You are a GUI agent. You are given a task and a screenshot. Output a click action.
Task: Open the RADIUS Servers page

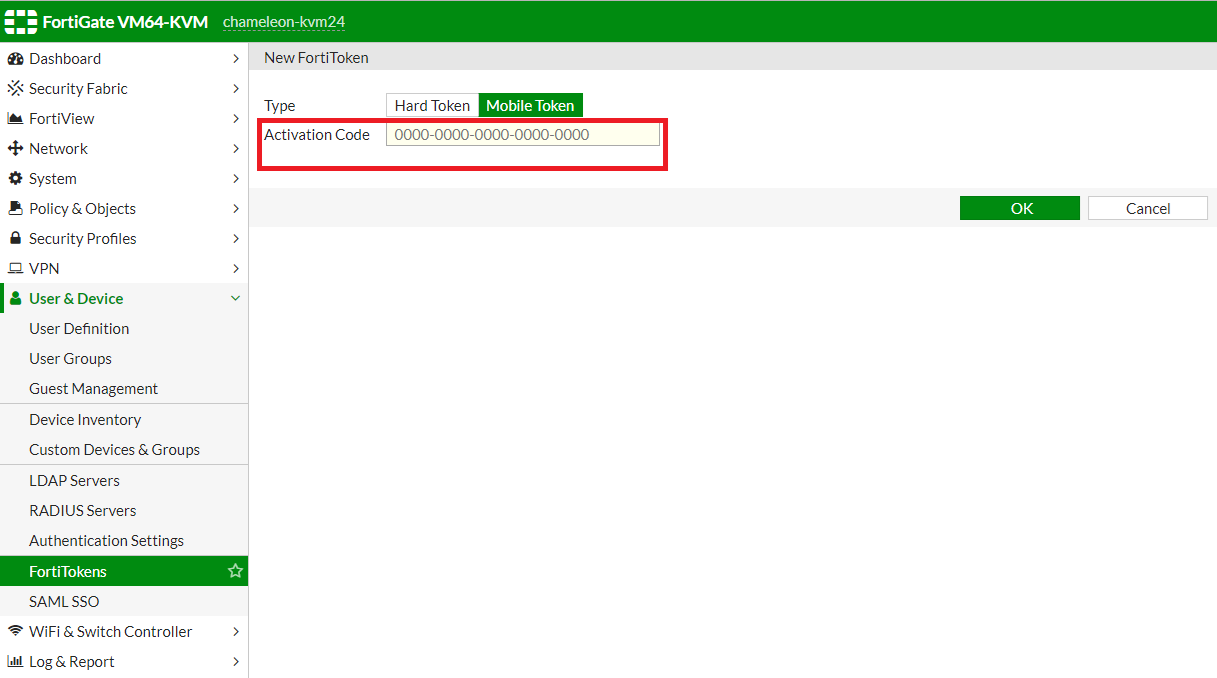(x=82, y=511)
